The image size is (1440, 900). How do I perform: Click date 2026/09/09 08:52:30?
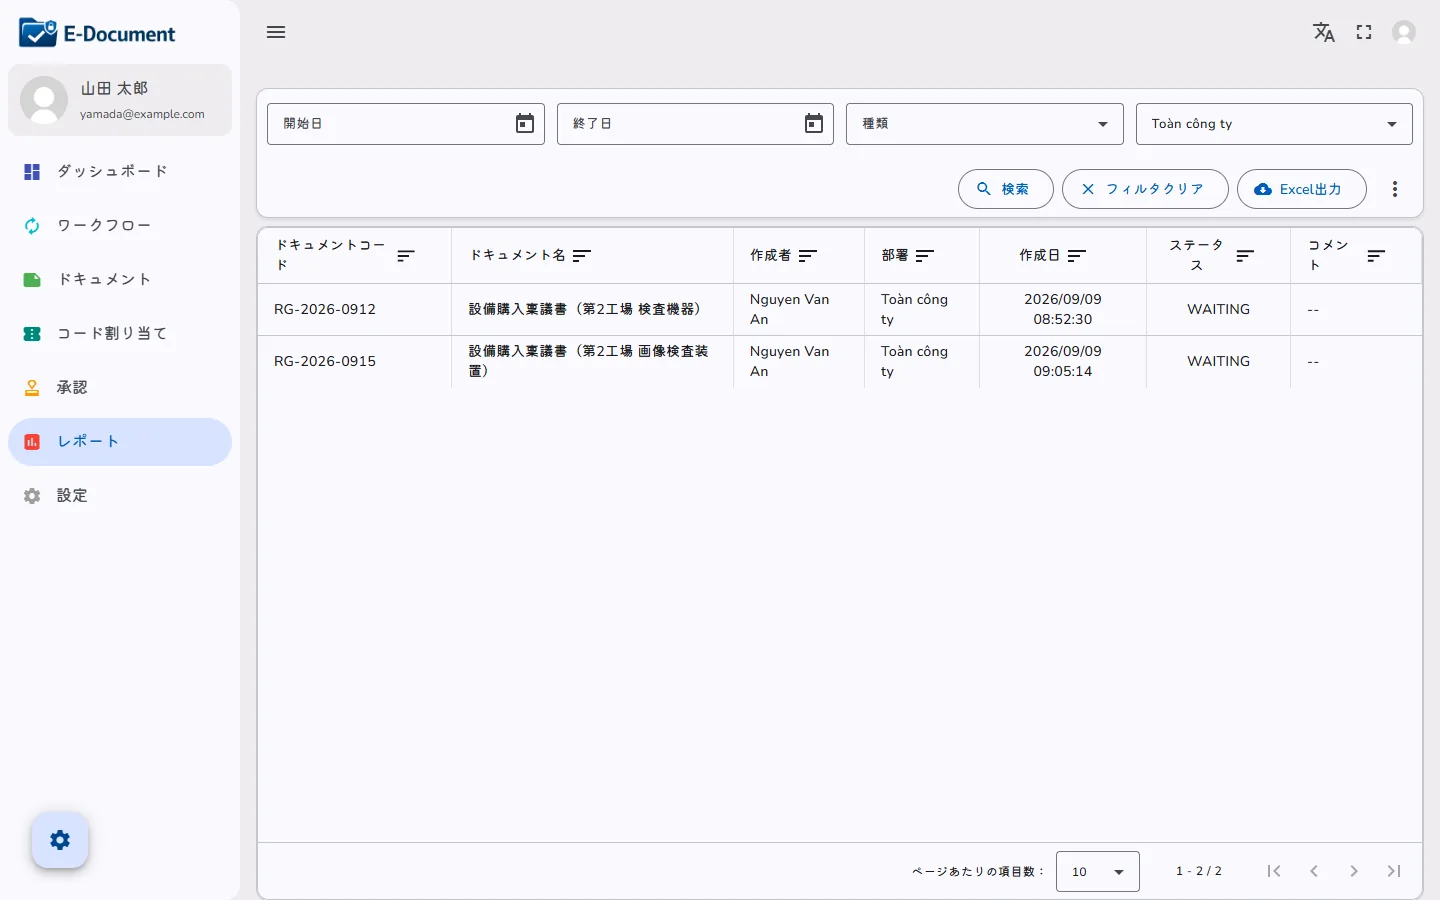[x=1063, y=309]
